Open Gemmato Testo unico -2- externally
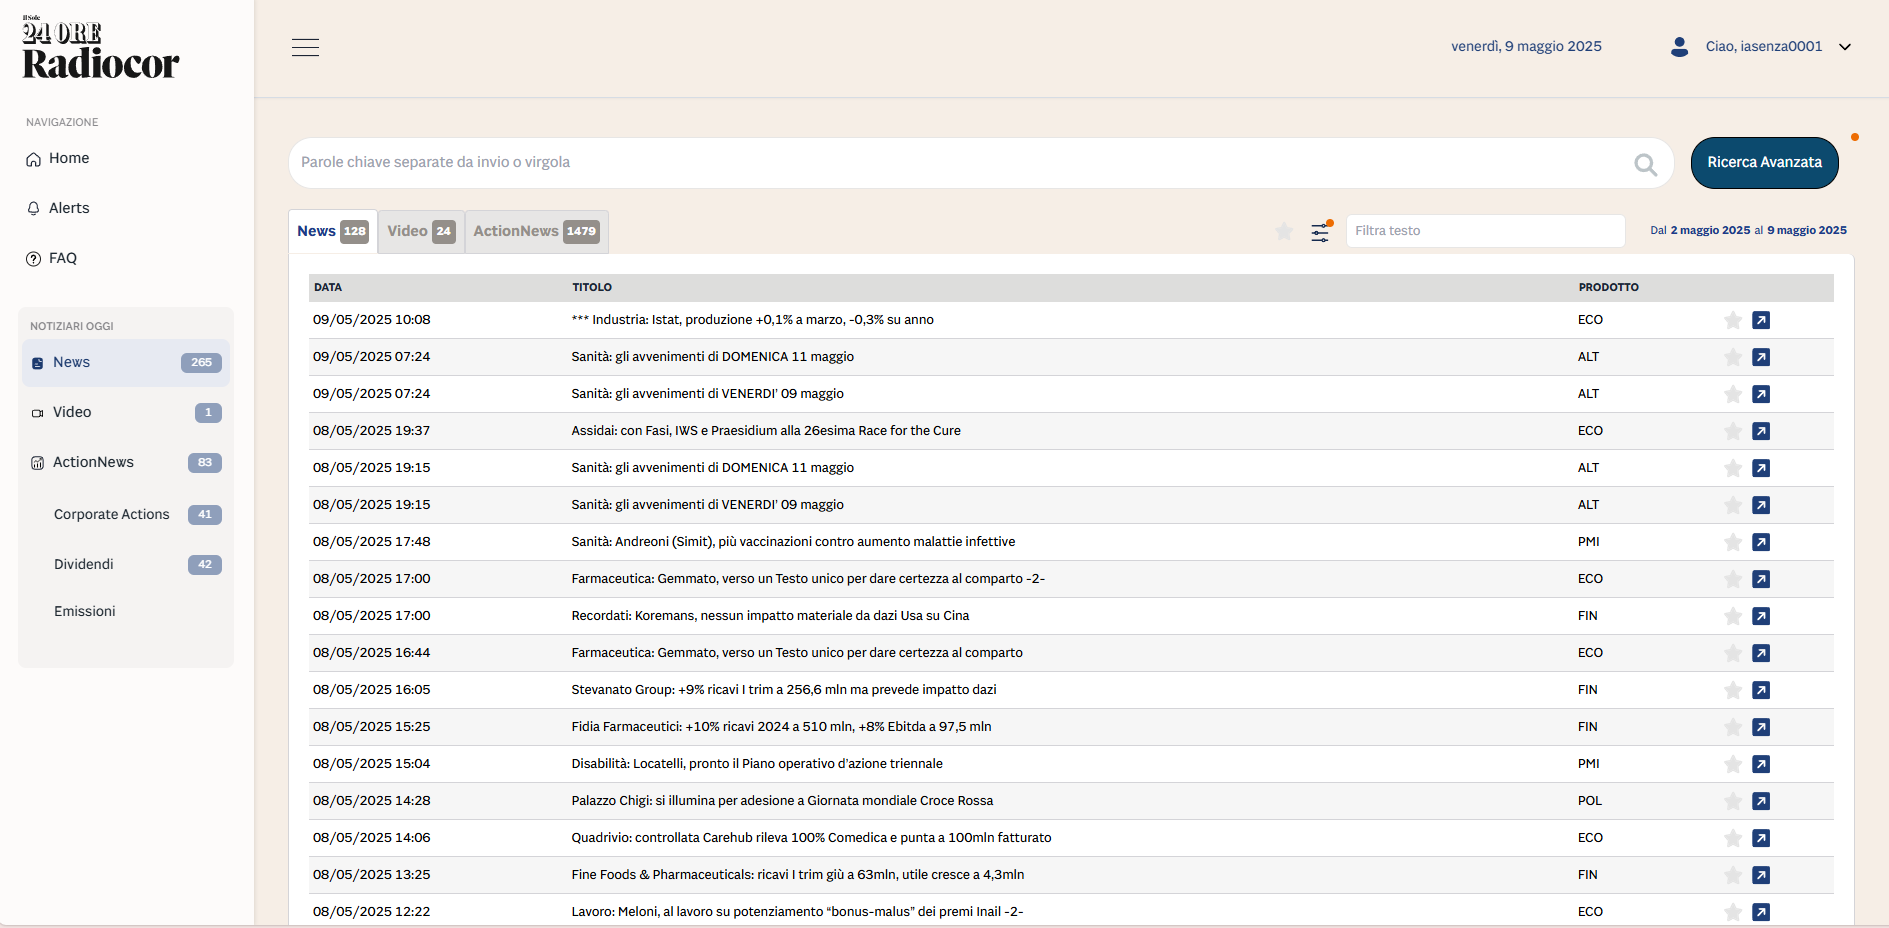Screen dimensions: 1889x928 (1761, 579)
